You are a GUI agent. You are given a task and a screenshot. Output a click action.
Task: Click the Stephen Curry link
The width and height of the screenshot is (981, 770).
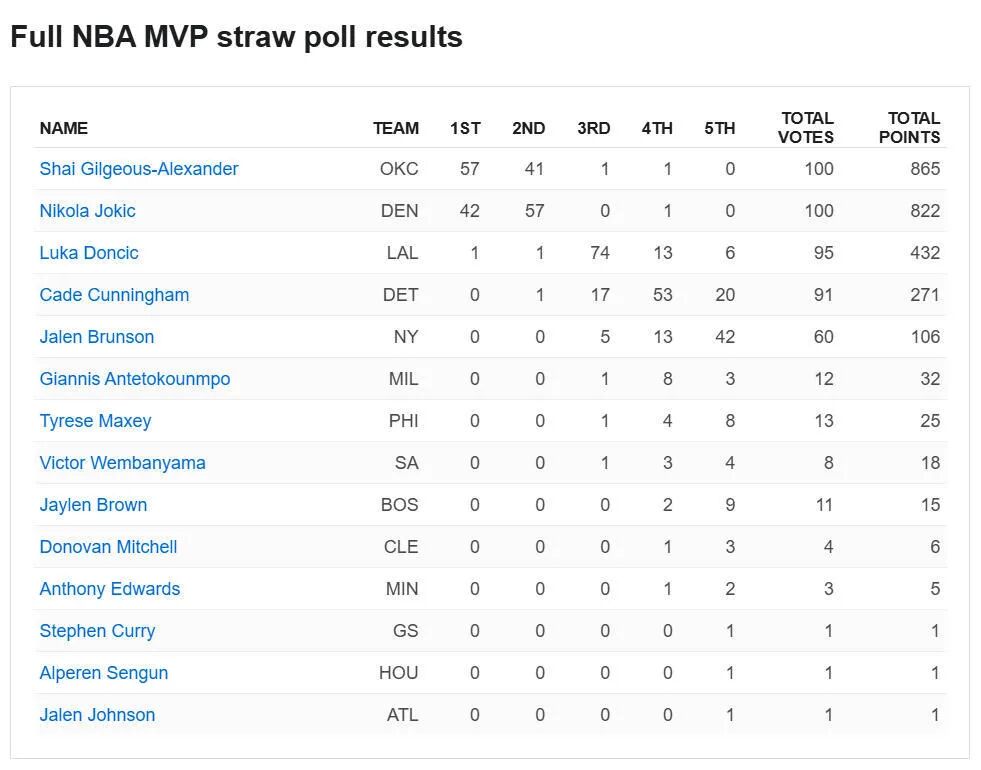tap(97, 631)
